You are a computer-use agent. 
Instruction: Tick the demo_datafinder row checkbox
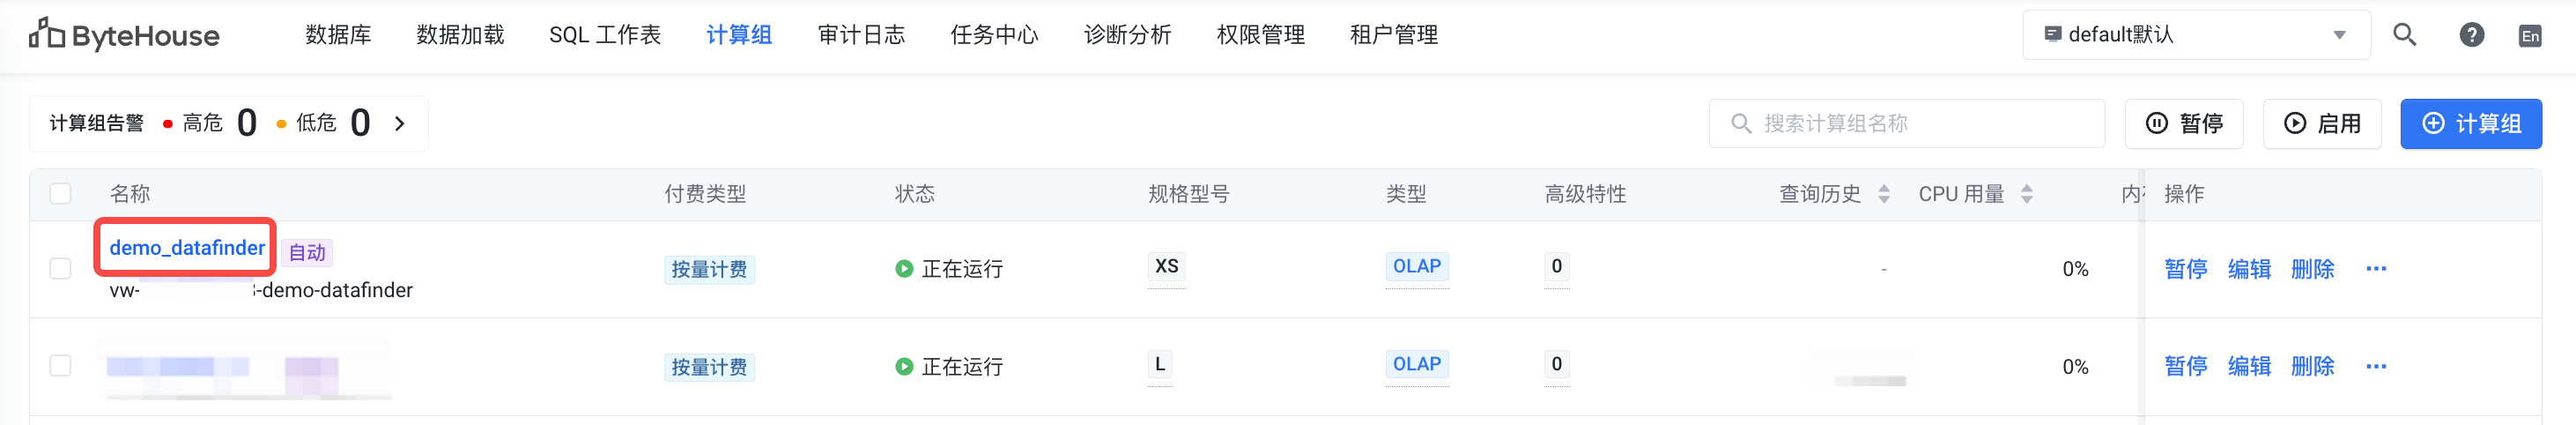(61, 269)
